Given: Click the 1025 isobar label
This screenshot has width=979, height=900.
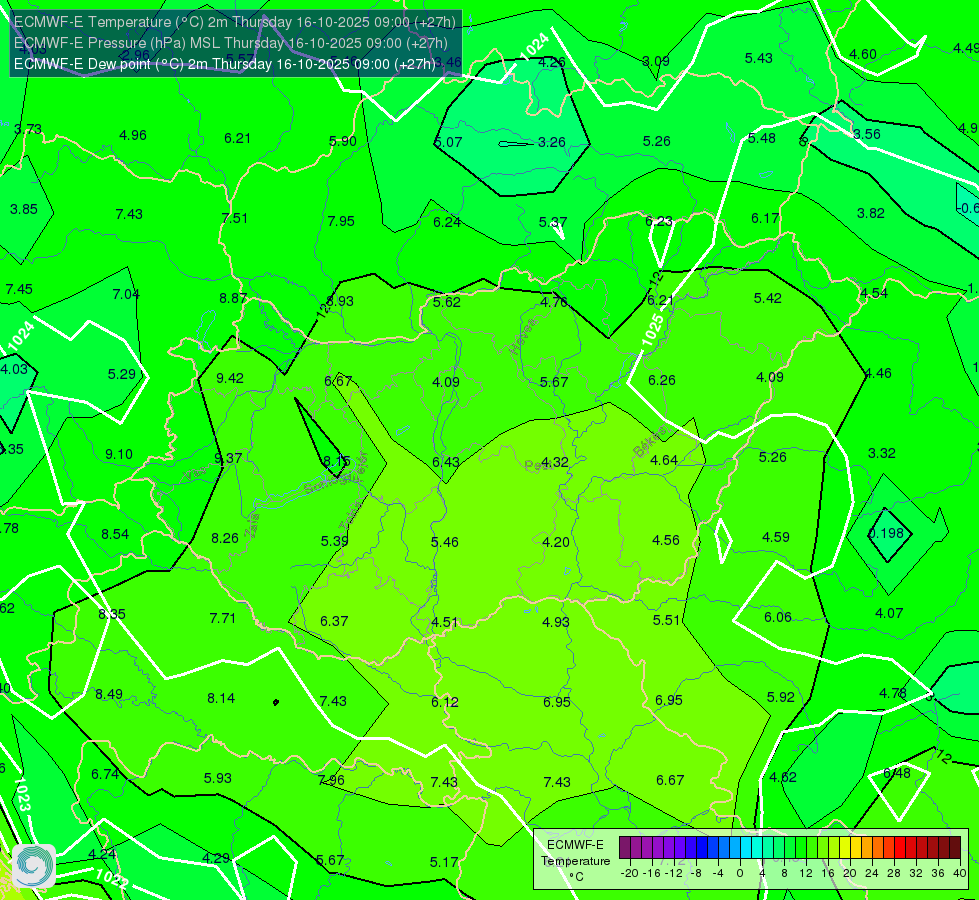Looking at the screenshot, I should pyautogui.click(x=652, y=330).
